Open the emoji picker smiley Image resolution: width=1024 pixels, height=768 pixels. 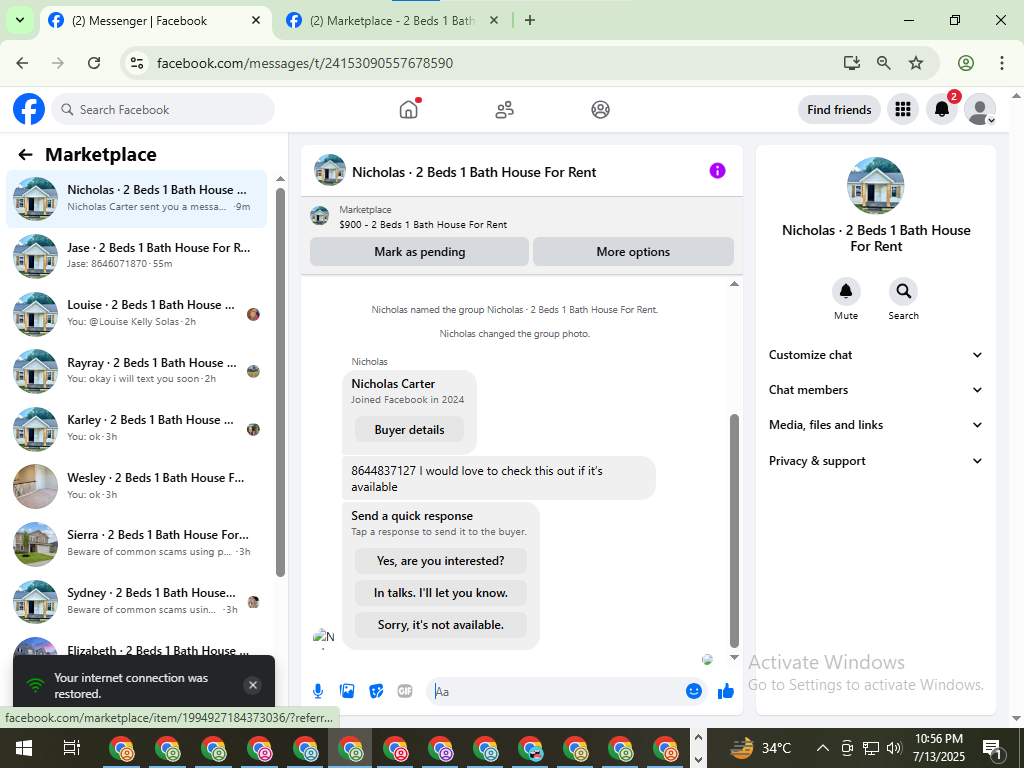click(694, 691)
